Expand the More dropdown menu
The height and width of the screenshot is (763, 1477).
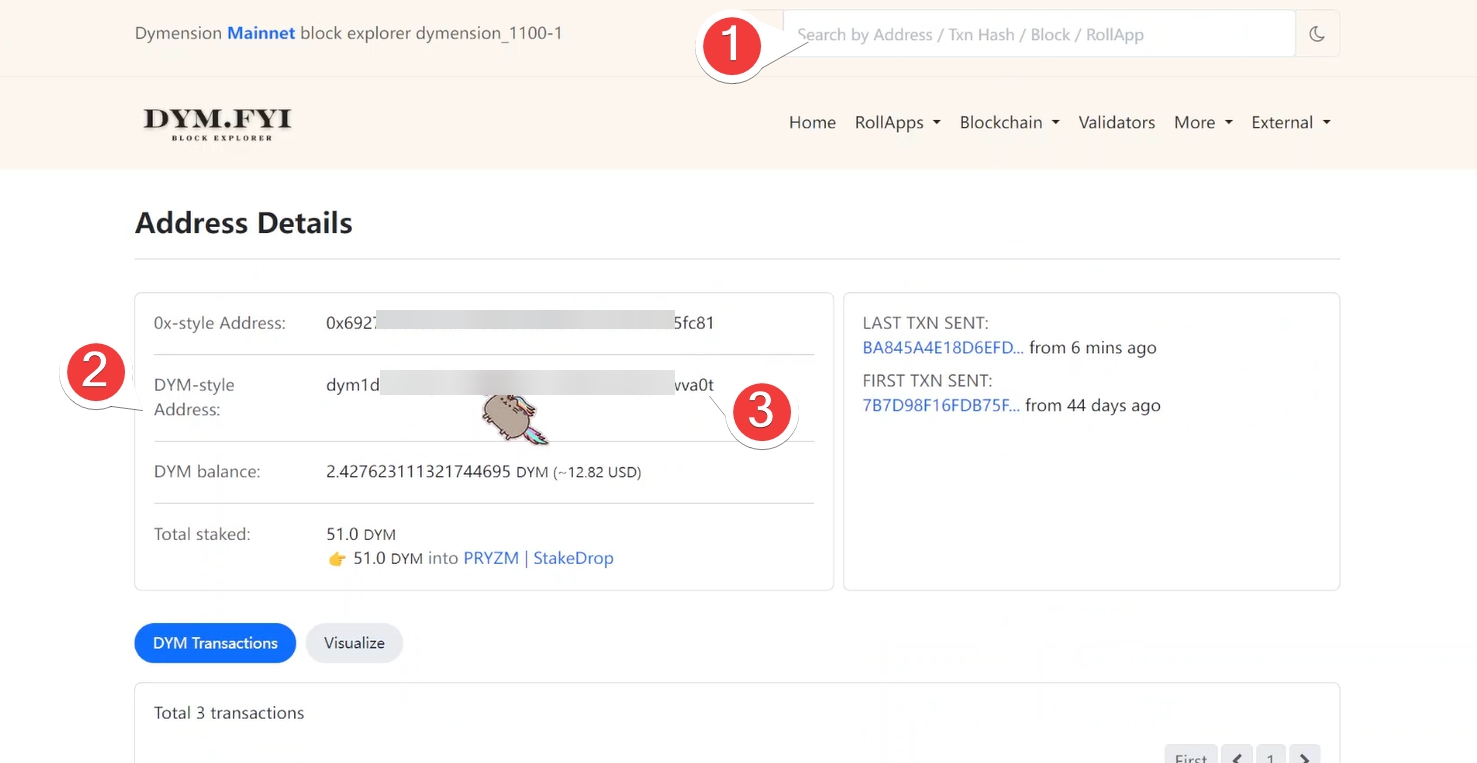[x=1203, y=123]
